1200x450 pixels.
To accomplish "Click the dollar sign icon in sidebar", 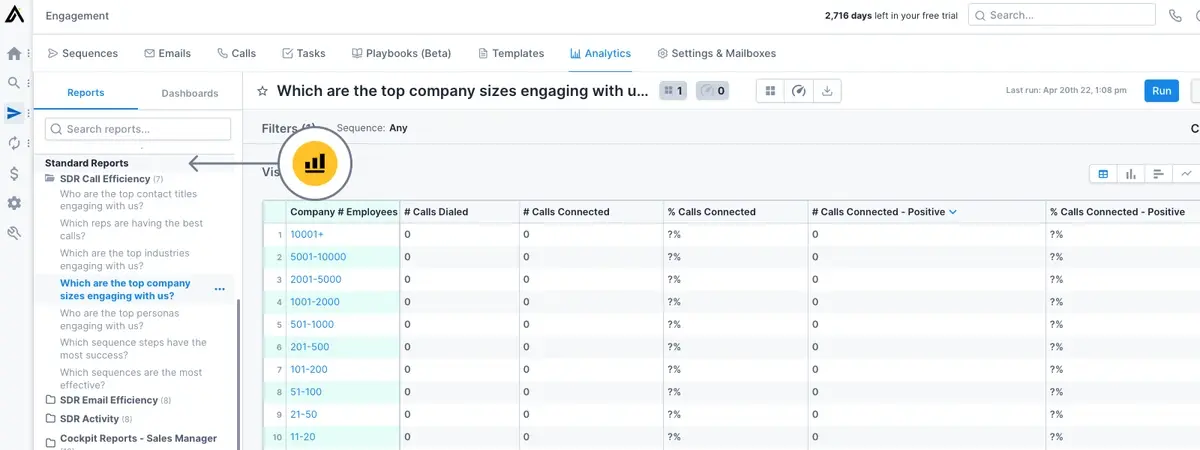I will [x=14, y=173].
